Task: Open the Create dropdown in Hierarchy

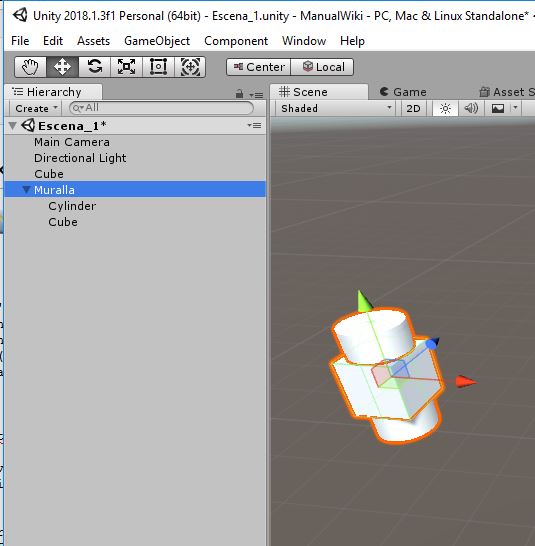Action: tap(35, 109)
